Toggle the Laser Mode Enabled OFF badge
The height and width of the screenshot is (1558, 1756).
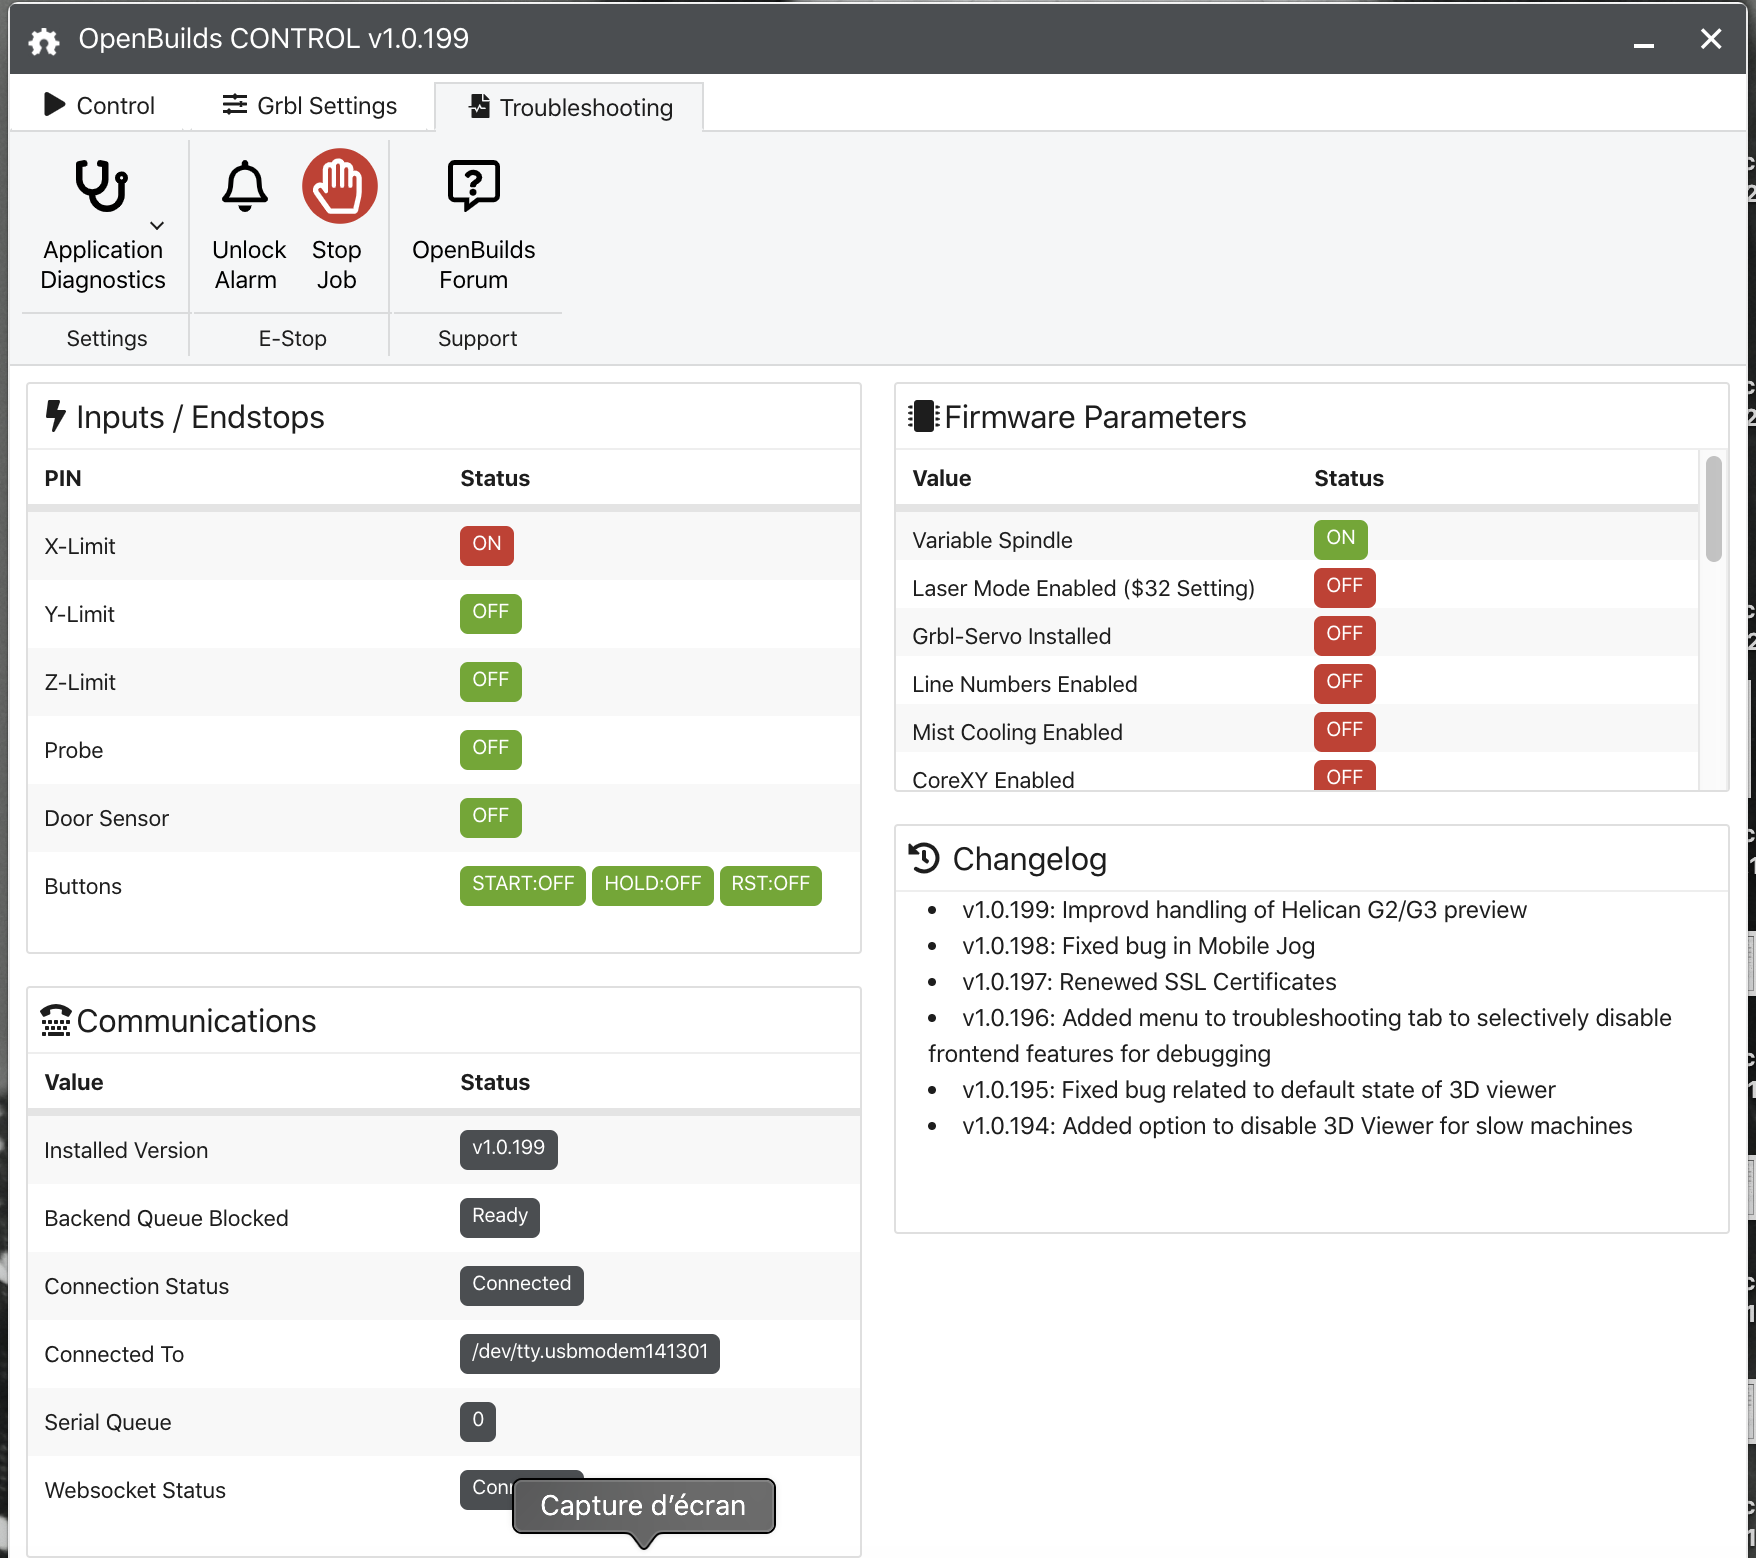click(1345, 587)
